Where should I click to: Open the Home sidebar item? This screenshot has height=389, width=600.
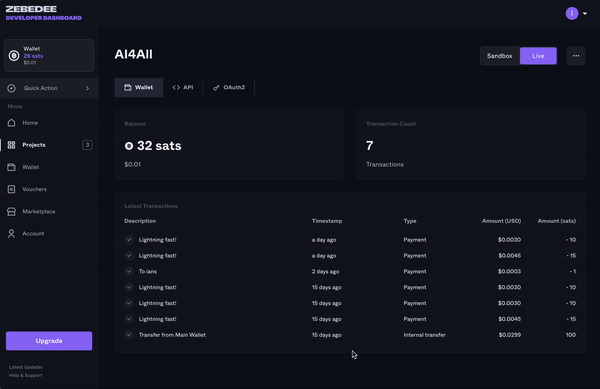49,123
